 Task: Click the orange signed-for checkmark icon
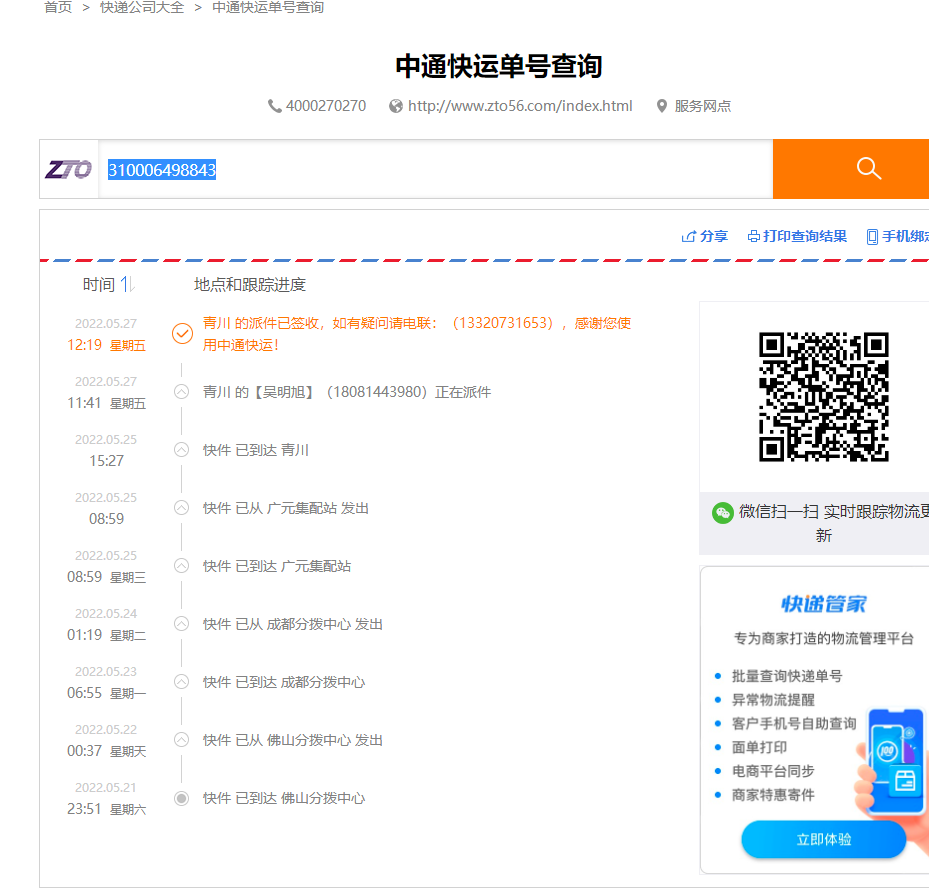[182, 334]
